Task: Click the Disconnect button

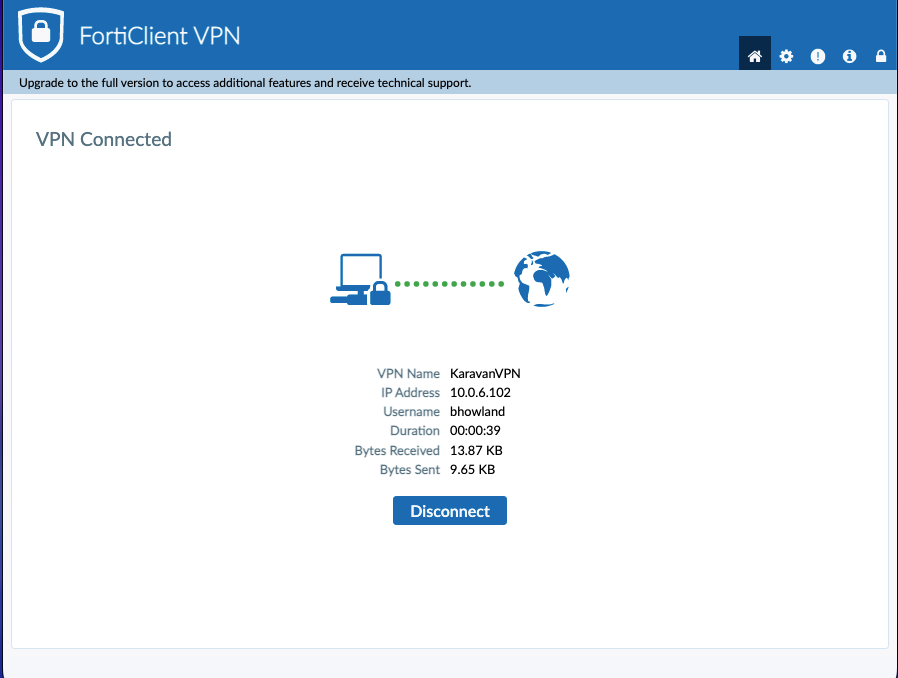Action: click(449, 510)
